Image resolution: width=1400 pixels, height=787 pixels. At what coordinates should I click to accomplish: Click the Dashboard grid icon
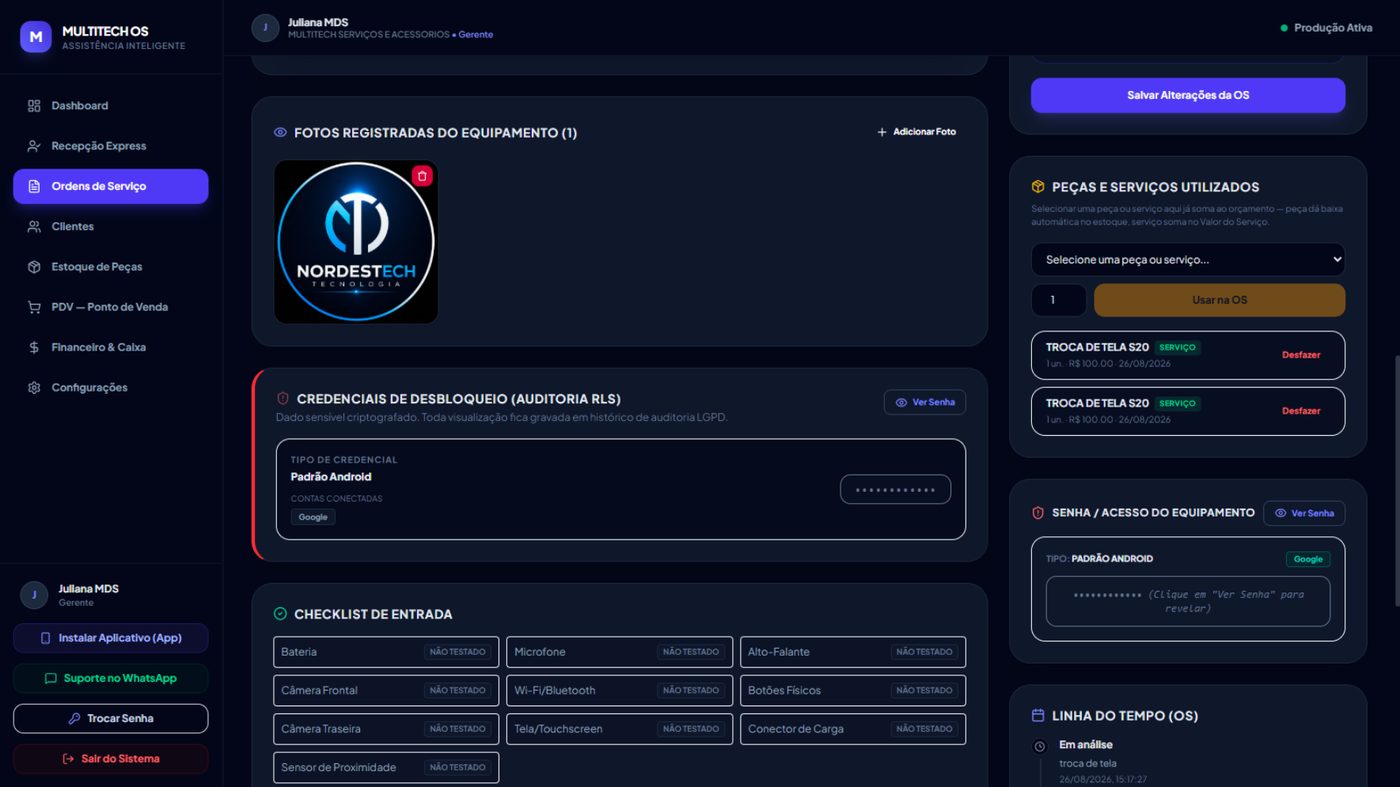(x=34, y=105)
